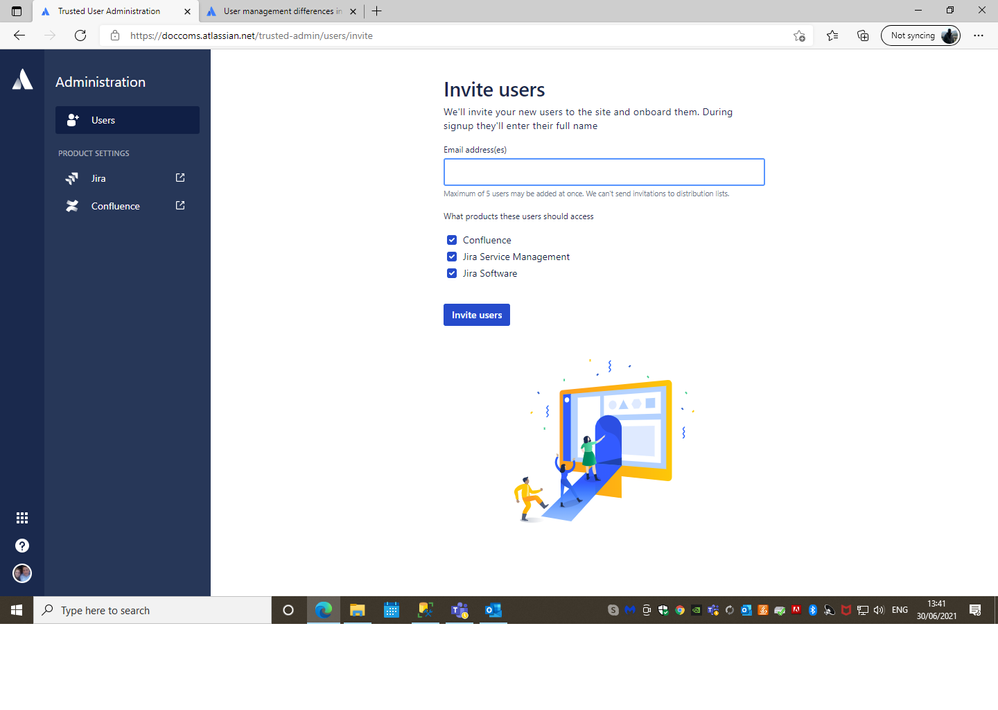
Task: Click the Chrome icon in system tray
Action: [x=680, y=610]
